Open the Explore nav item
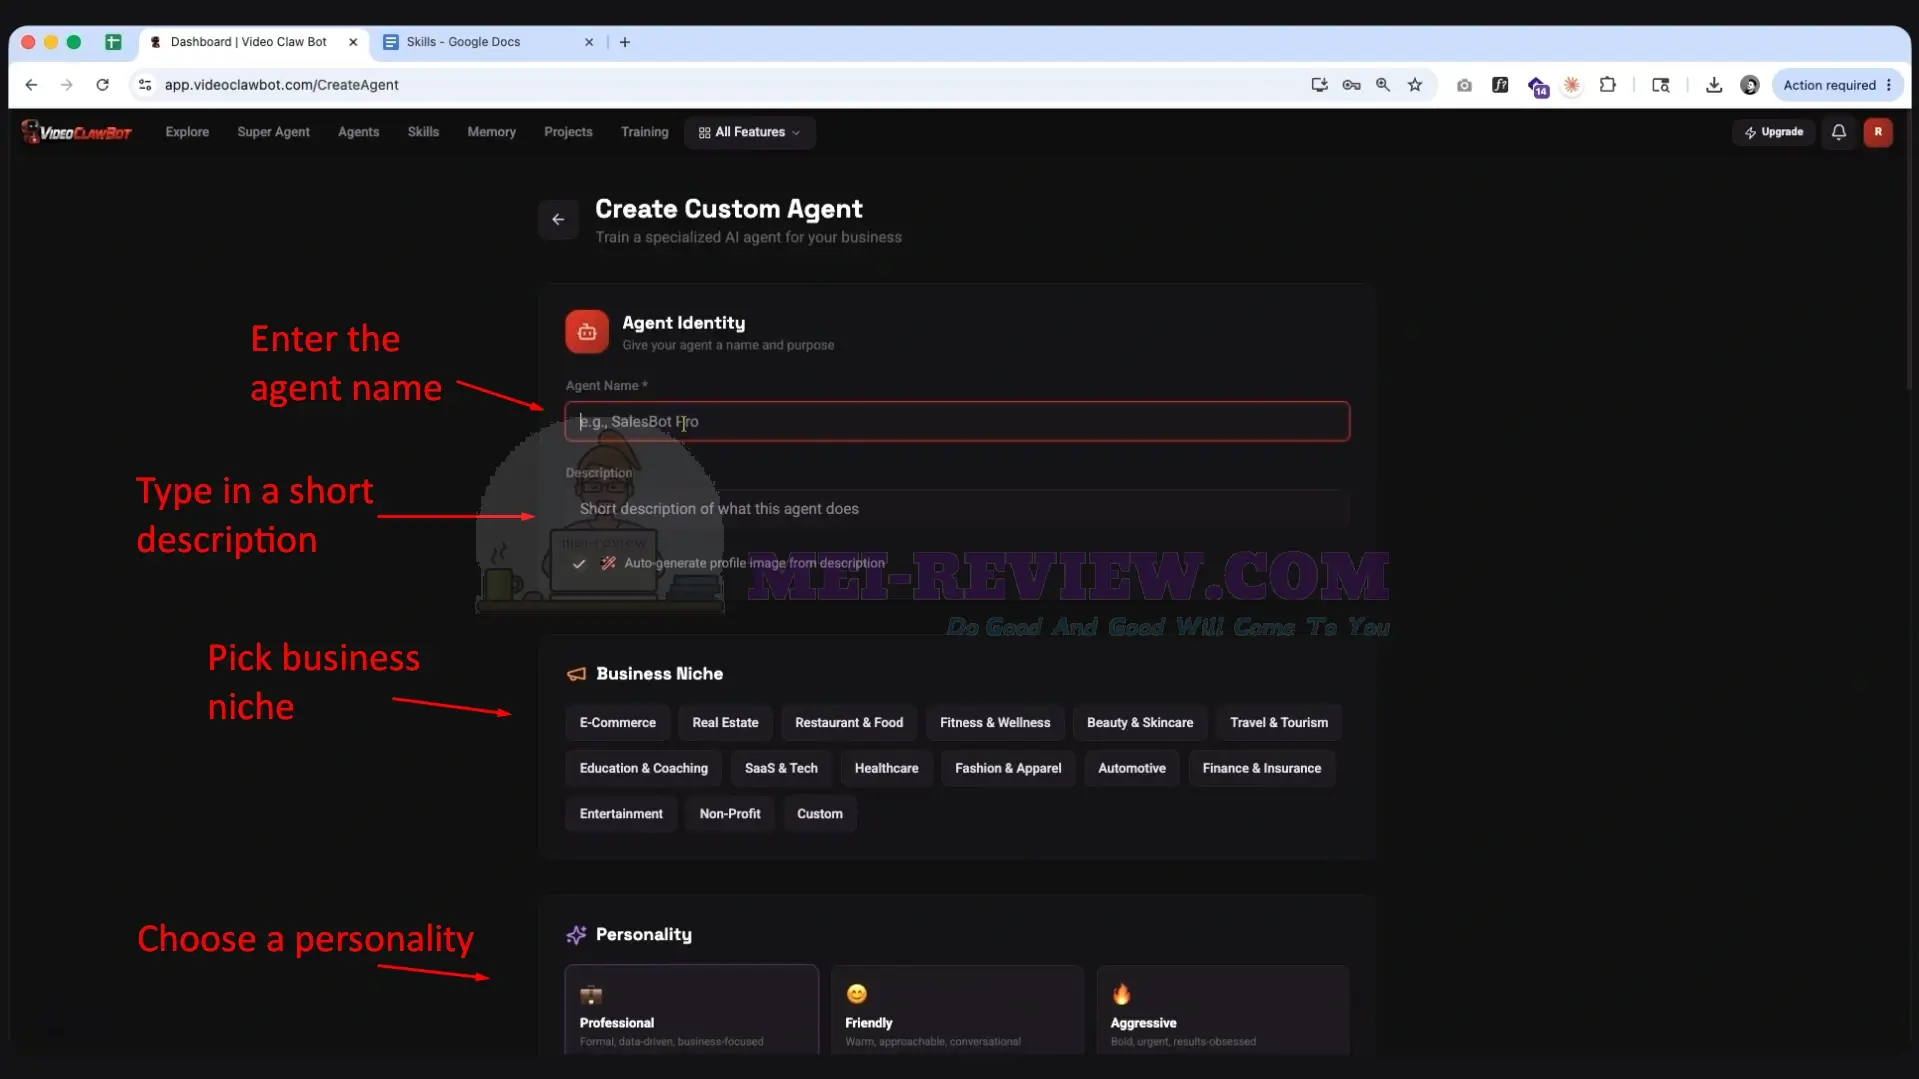The image size is (1919, 1079). click(x=187, y=132)
